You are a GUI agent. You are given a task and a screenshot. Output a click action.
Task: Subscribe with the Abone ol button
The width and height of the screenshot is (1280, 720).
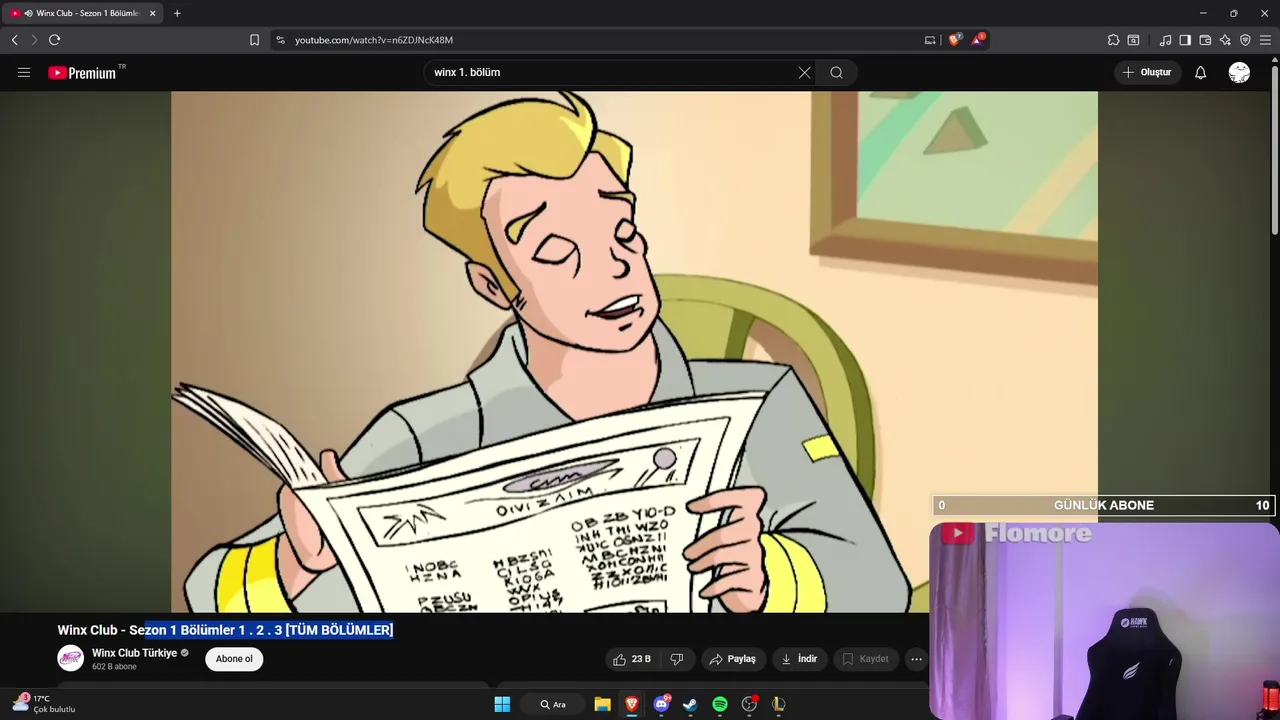pyautogui.click(x=234, y=659)
